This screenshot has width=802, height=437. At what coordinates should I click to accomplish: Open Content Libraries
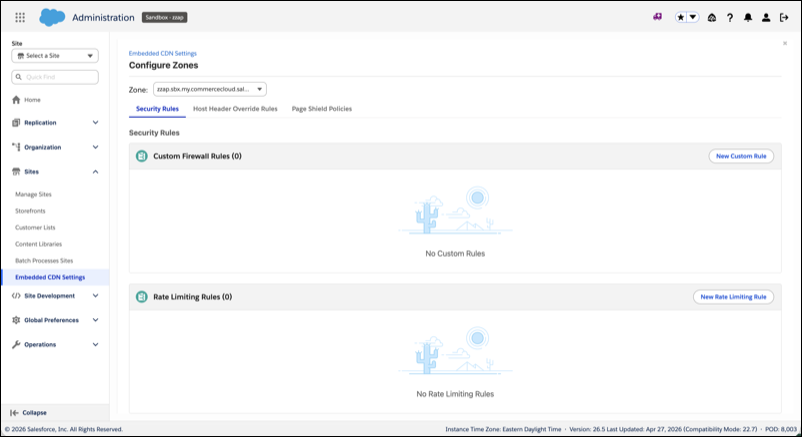pyautogui.click(x=38, y=244)
